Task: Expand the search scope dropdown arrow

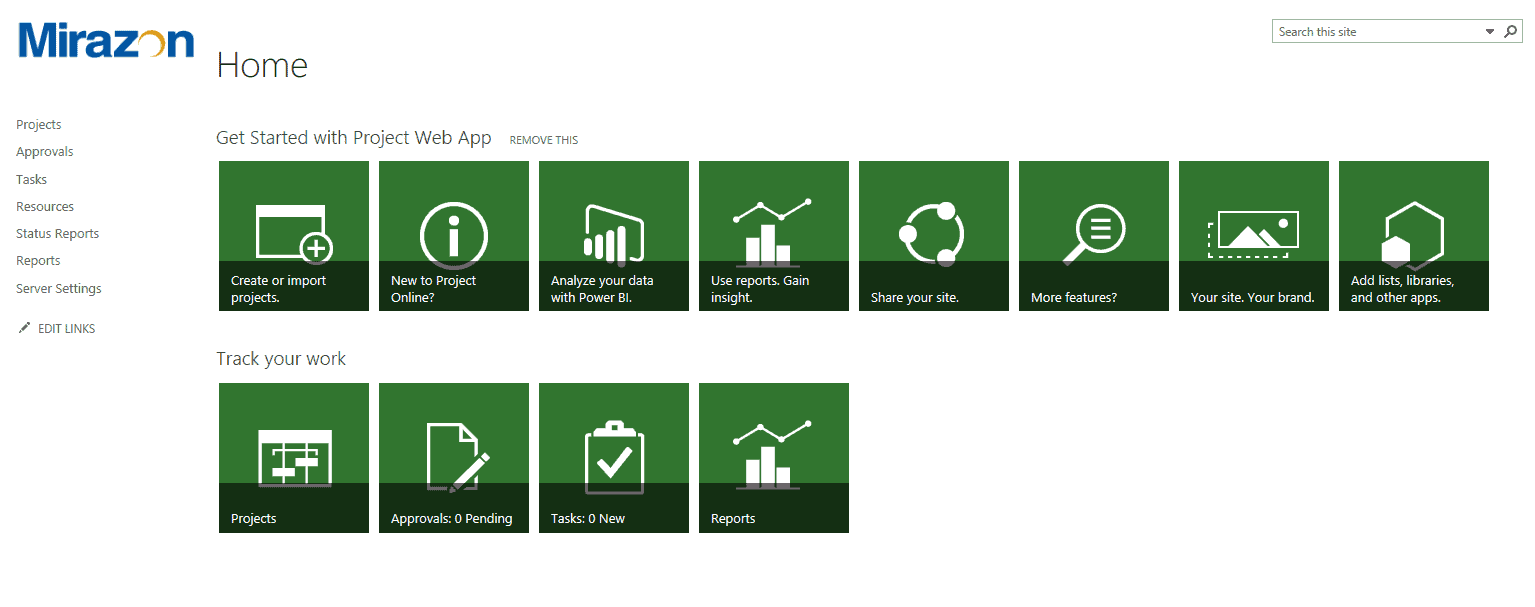Action: pyautogui.click(x=1490, y=32)
